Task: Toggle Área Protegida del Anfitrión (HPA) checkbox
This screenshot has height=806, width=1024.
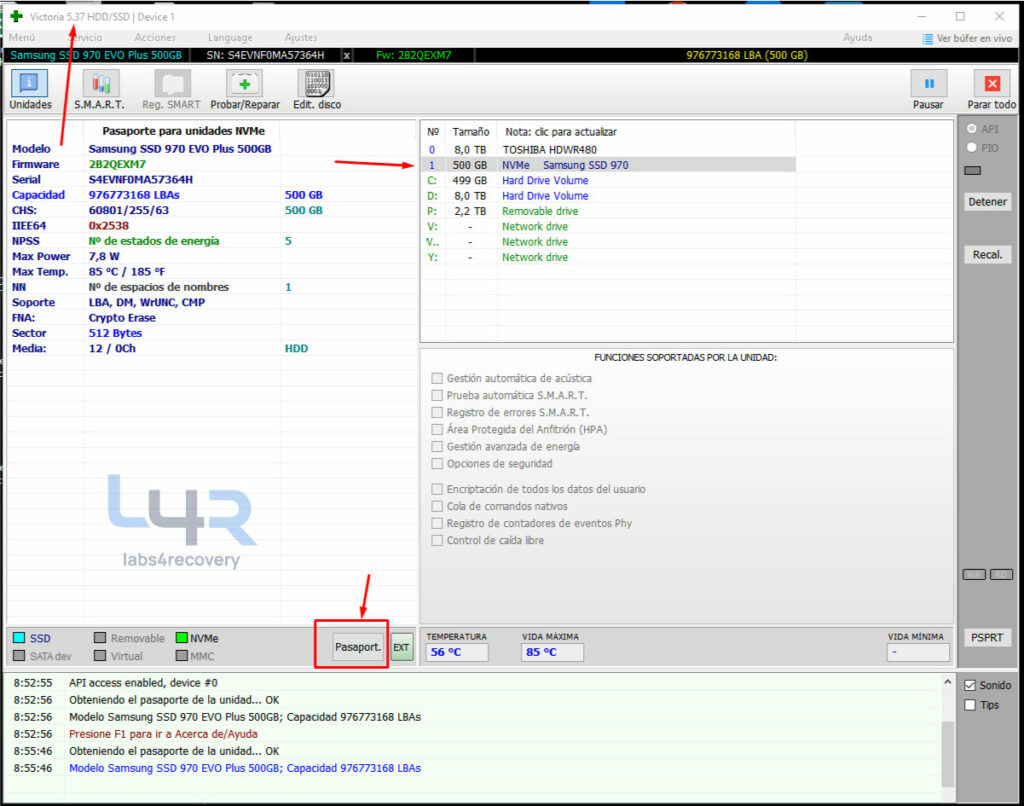Action: pyautogui.click(x=437, y=429)
